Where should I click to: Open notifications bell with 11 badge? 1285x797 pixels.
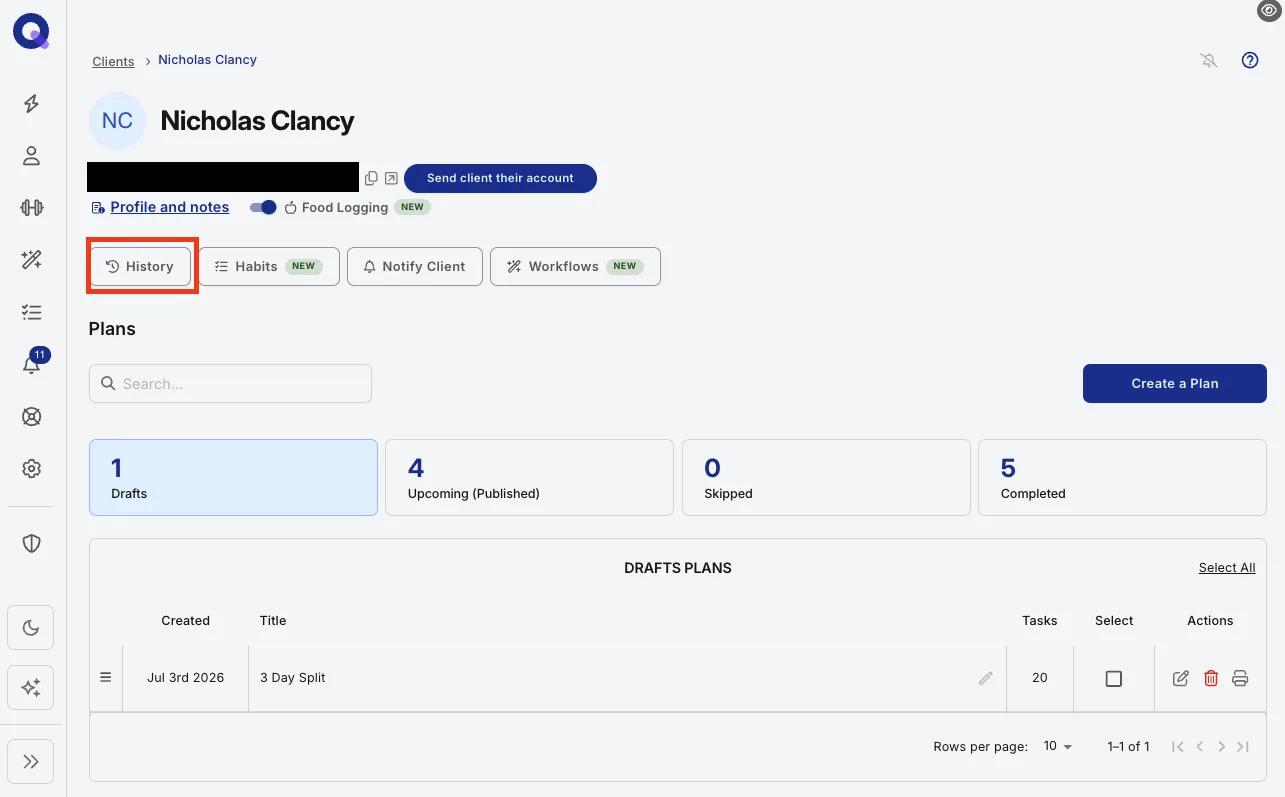click(x=33, y=362)
